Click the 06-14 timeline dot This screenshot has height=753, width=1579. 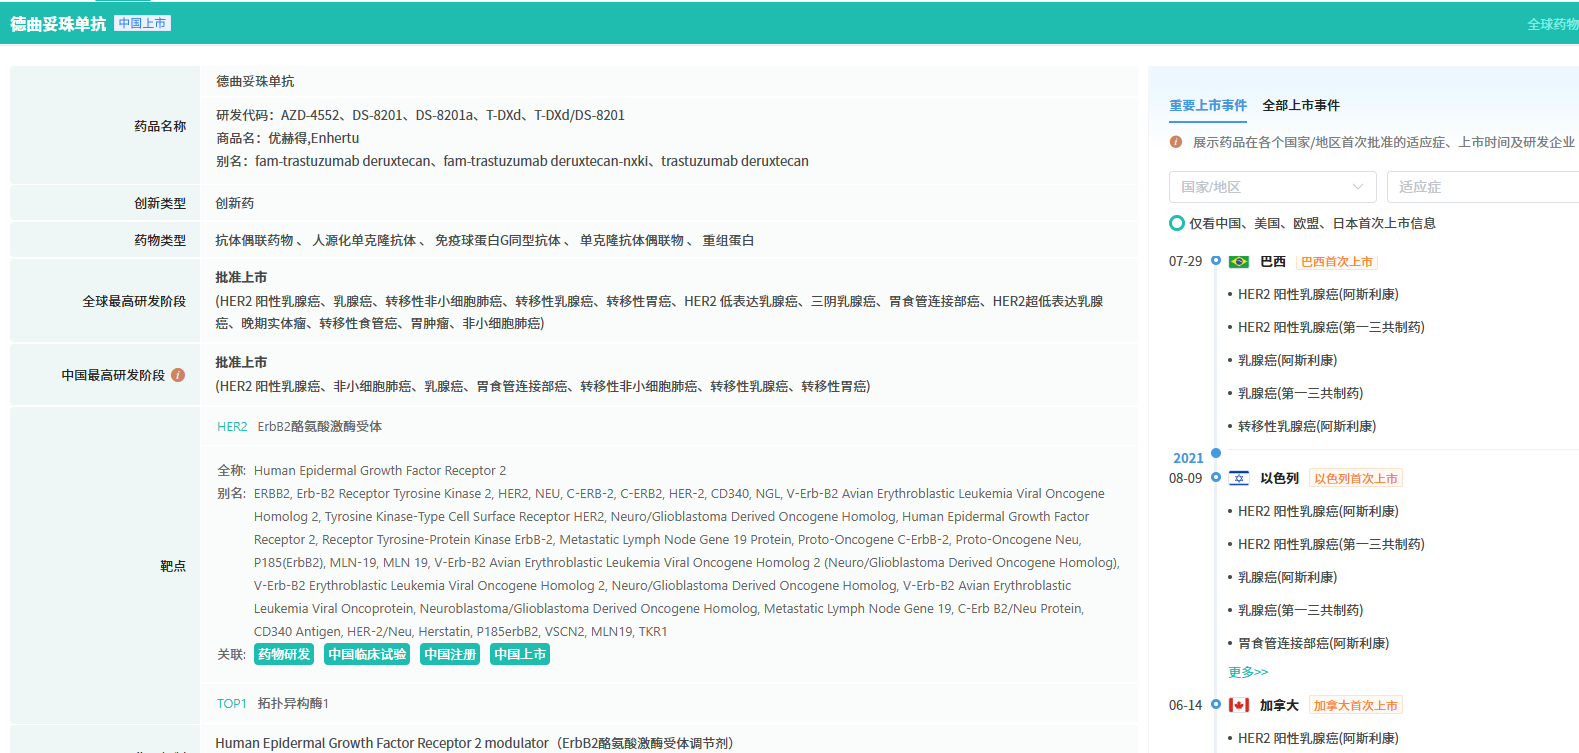click(x=1216, y=705)
